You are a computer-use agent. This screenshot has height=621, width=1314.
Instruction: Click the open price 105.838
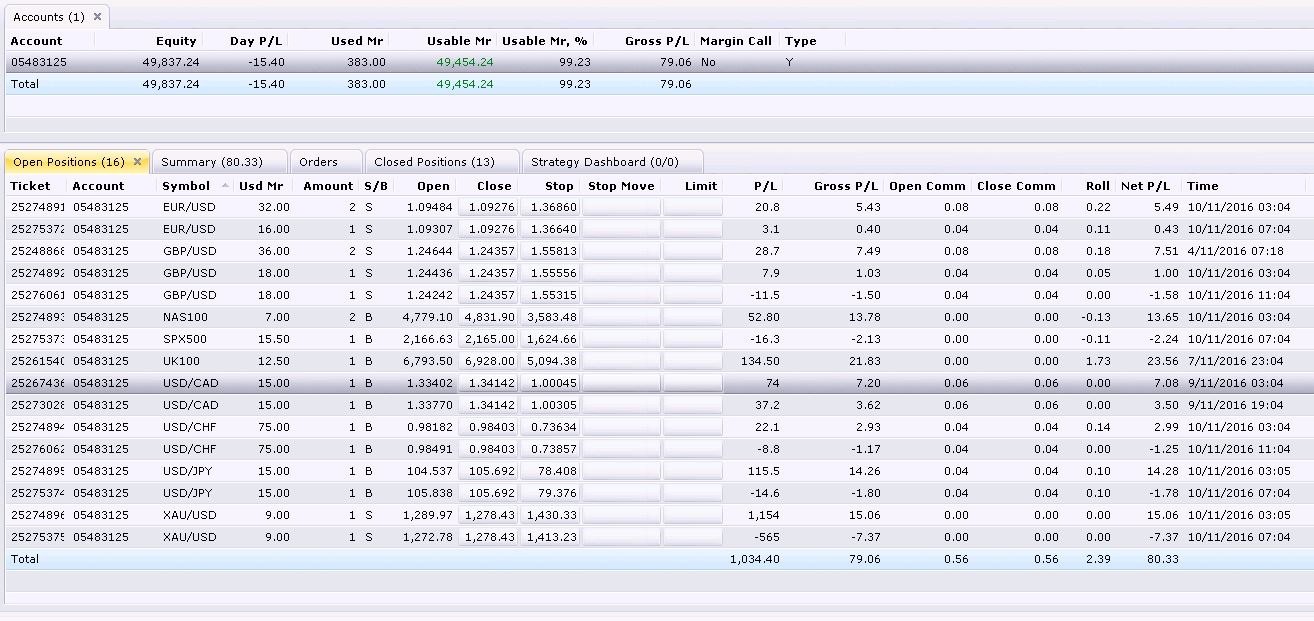coord(430,493)
